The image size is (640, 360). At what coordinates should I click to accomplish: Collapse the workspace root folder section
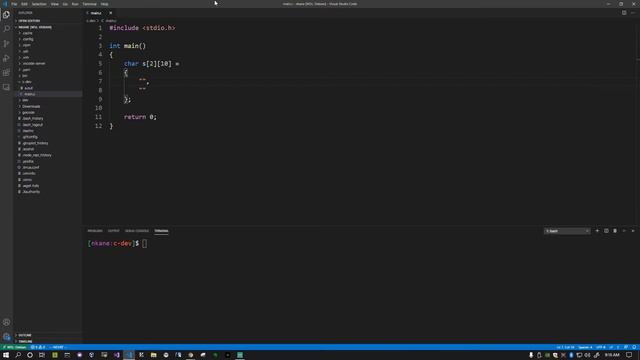[48, 27]
